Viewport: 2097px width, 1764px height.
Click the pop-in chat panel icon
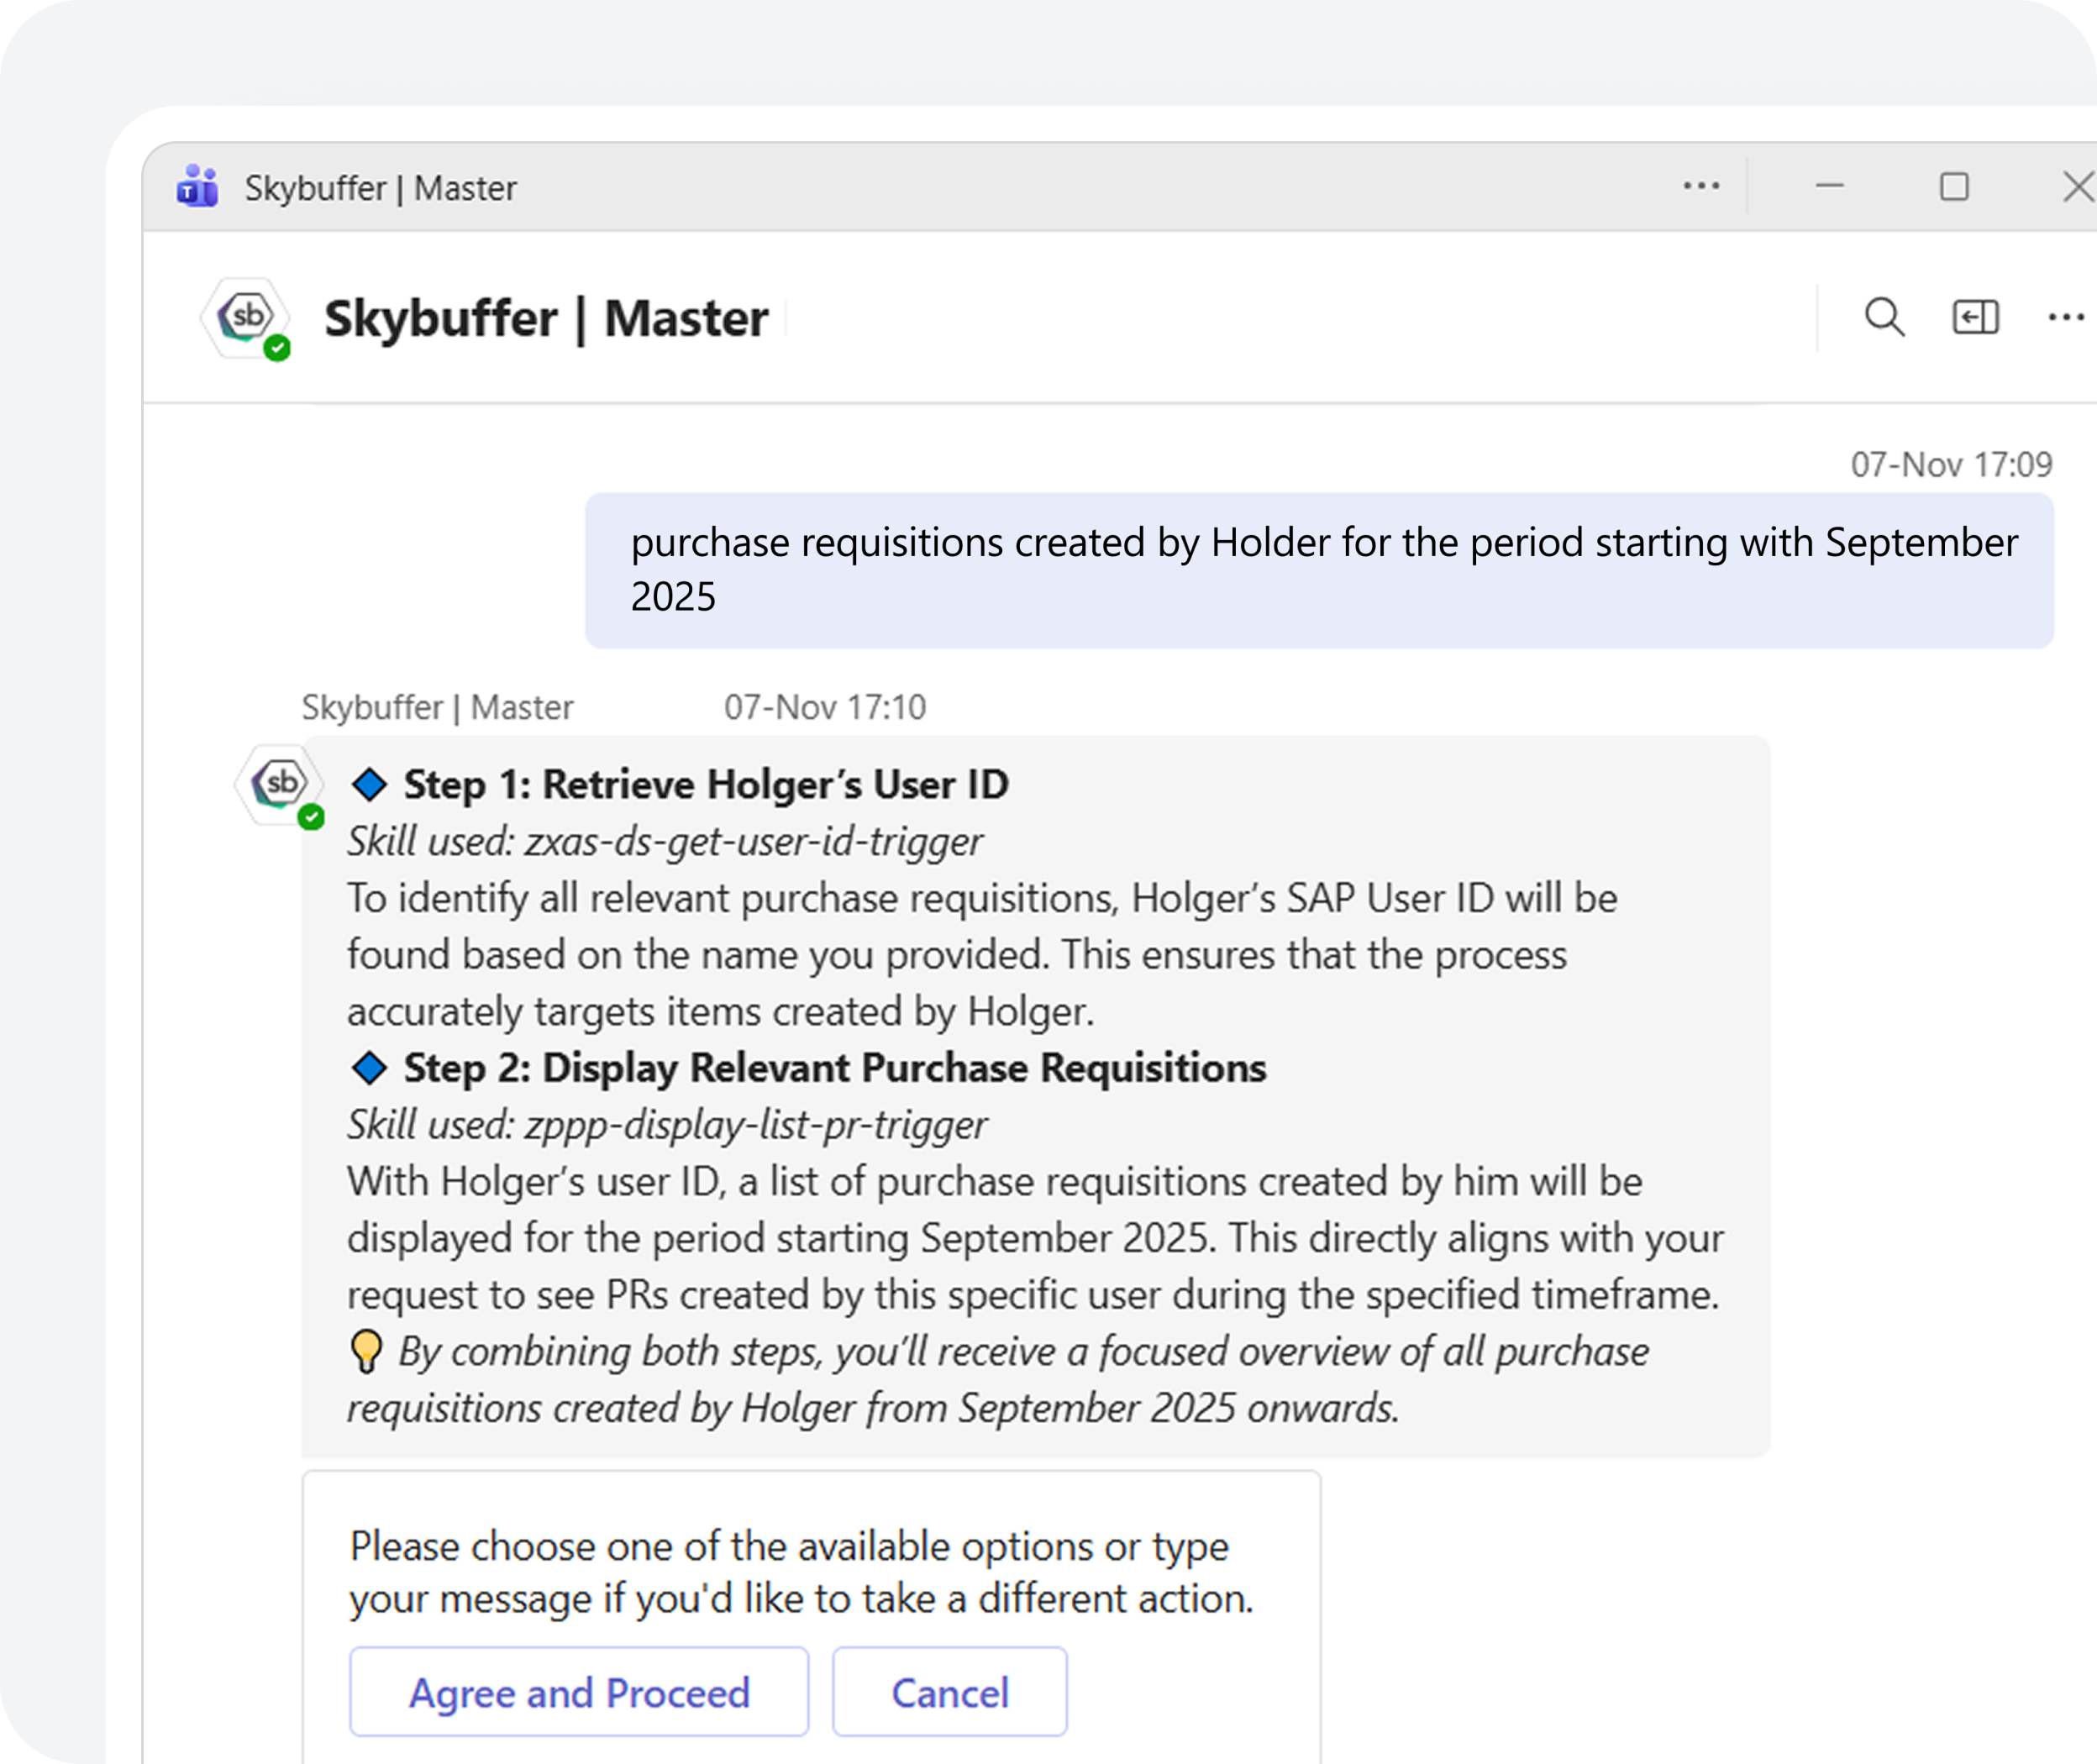pyautogui.click(x=1975, y=318)
